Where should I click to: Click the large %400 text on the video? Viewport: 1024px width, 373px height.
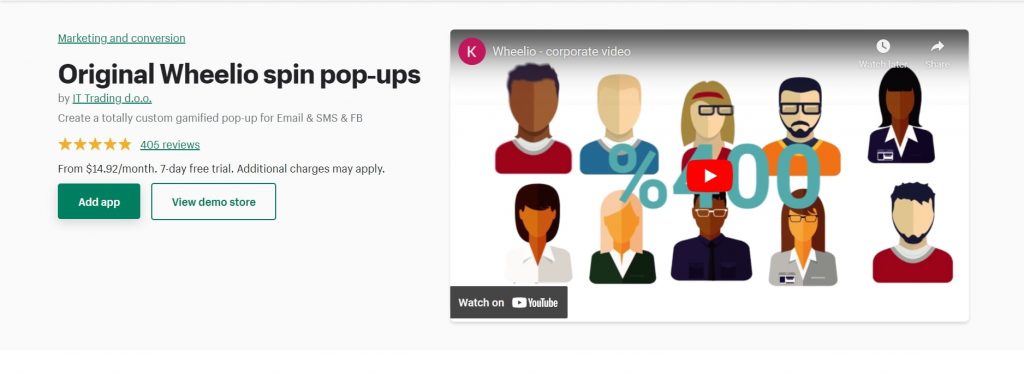(x=716, y=175)
